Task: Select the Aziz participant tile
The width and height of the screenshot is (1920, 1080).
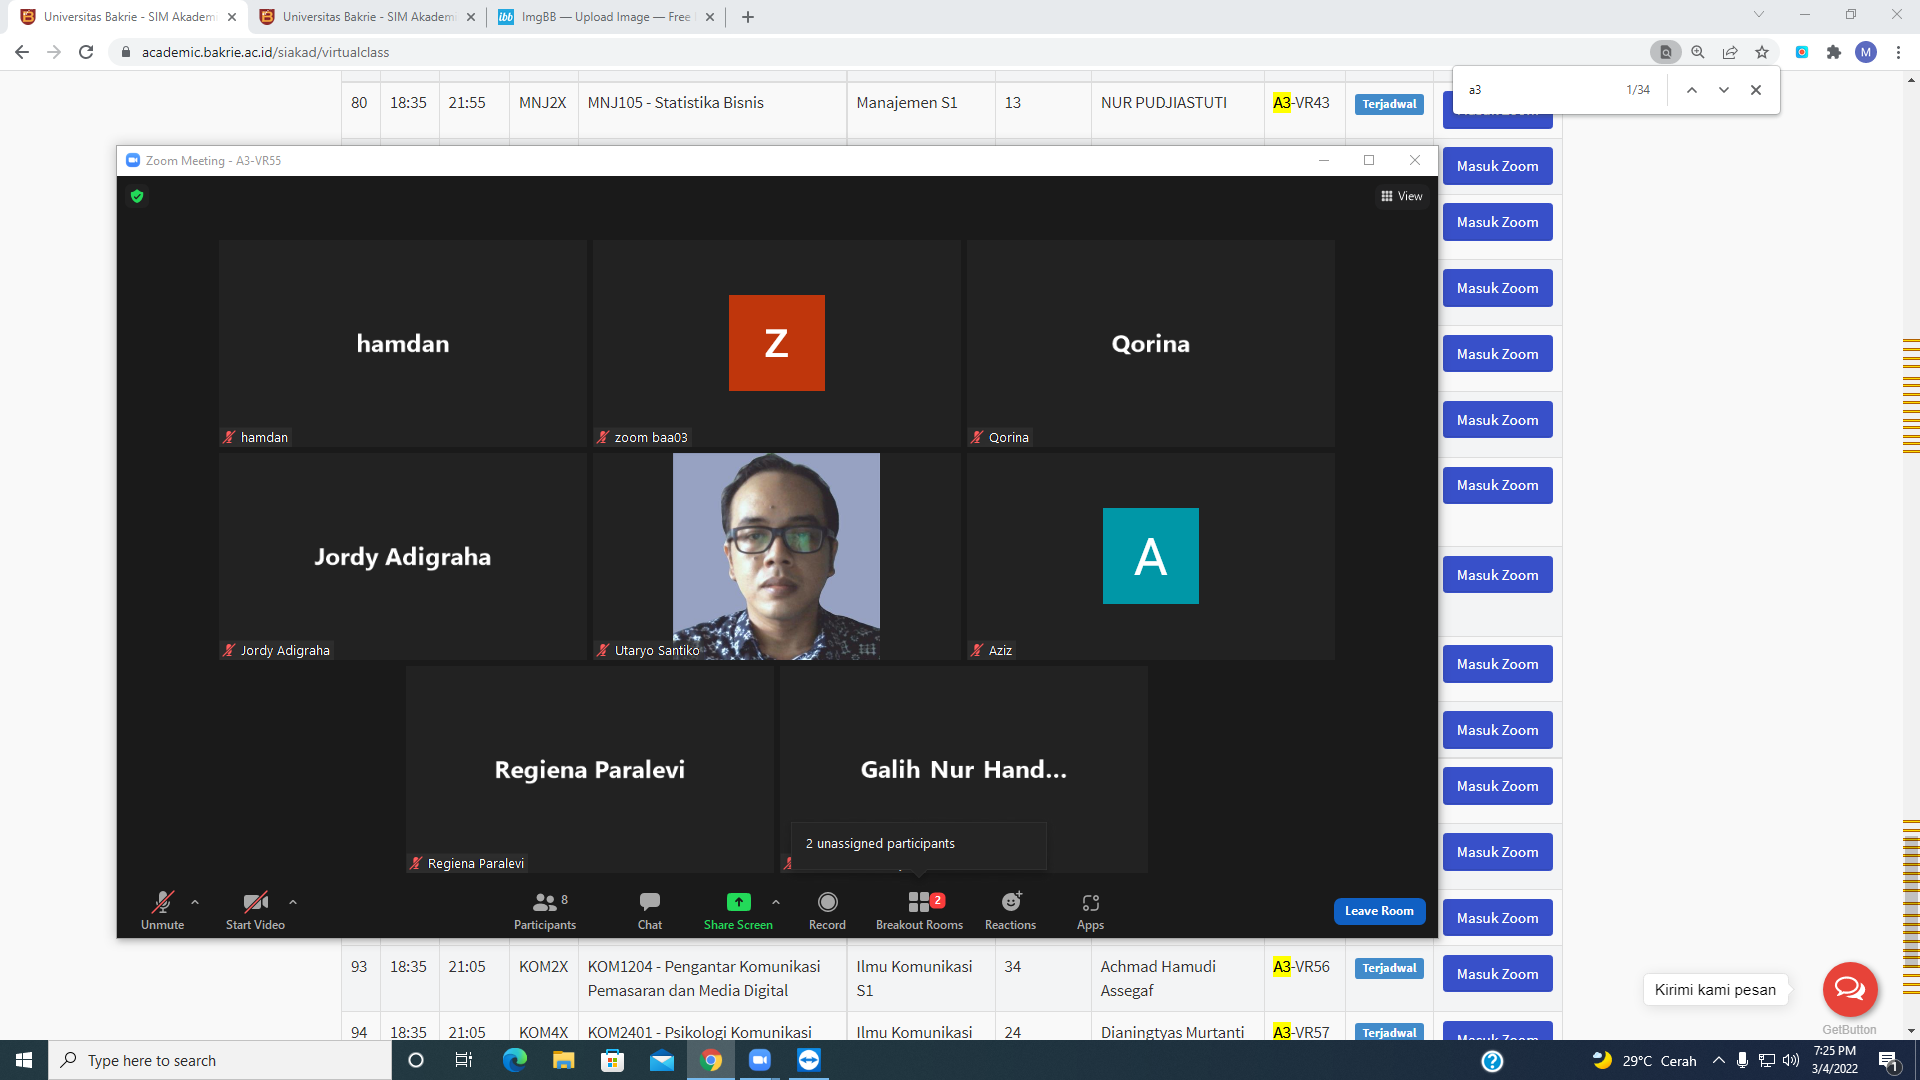Action: (x=1150, y=556)
